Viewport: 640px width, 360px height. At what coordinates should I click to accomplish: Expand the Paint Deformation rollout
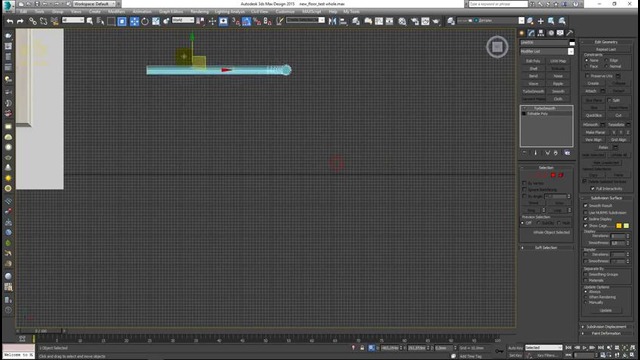[606, 333]
